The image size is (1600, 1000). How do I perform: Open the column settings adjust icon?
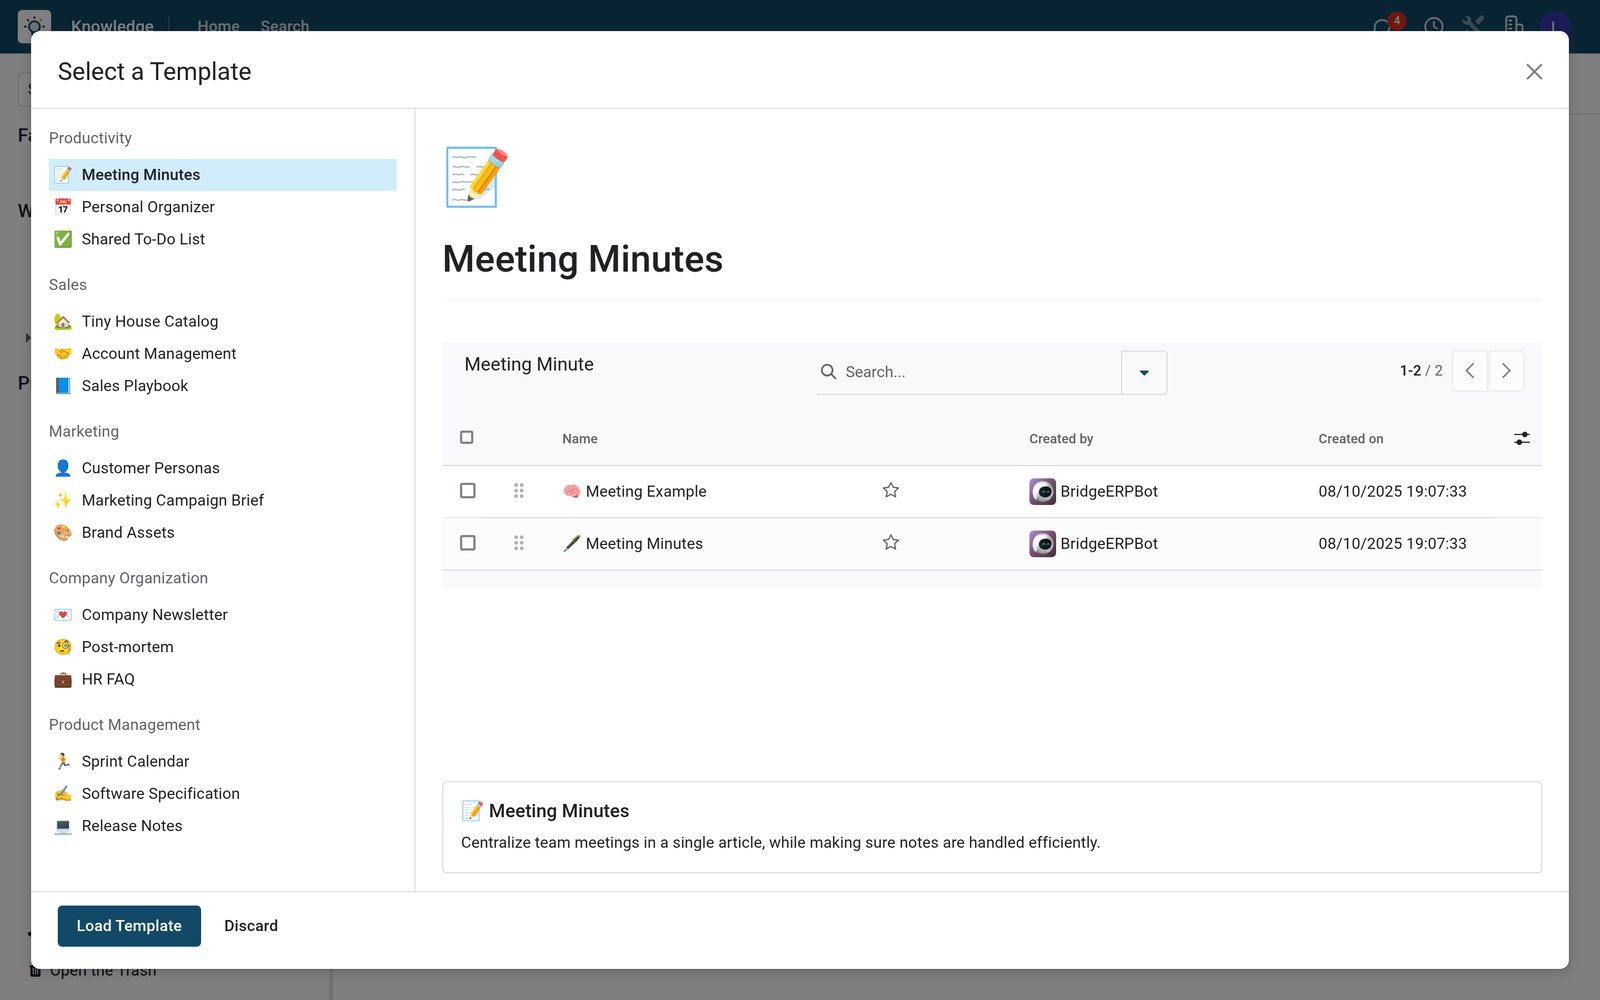click(1521, 438)
